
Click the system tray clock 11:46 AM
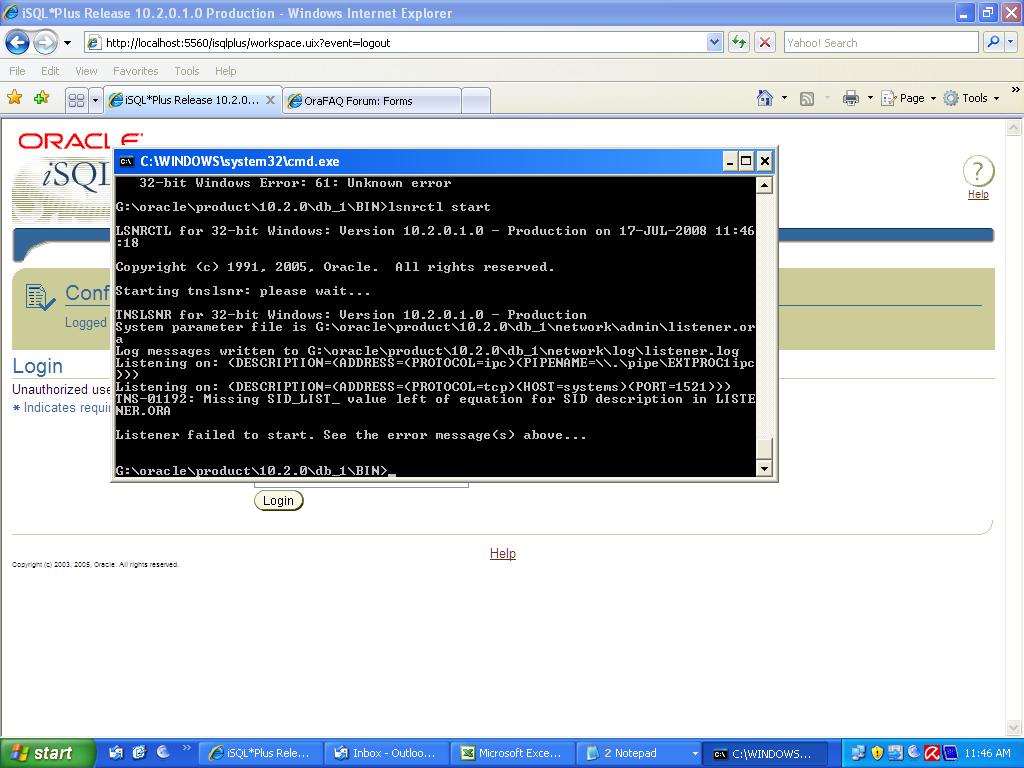click(x=987, y=754)
